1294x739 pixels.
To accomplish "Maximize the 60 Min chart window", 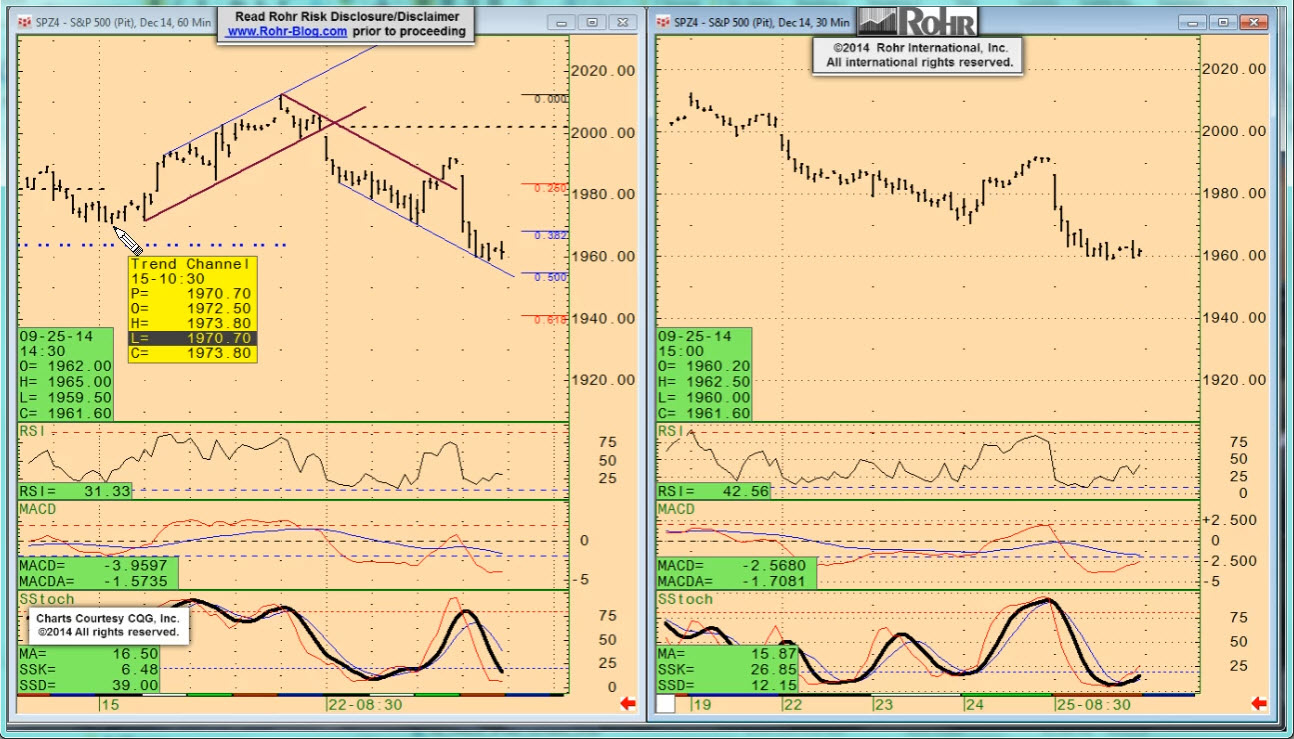I will point(592,22).
